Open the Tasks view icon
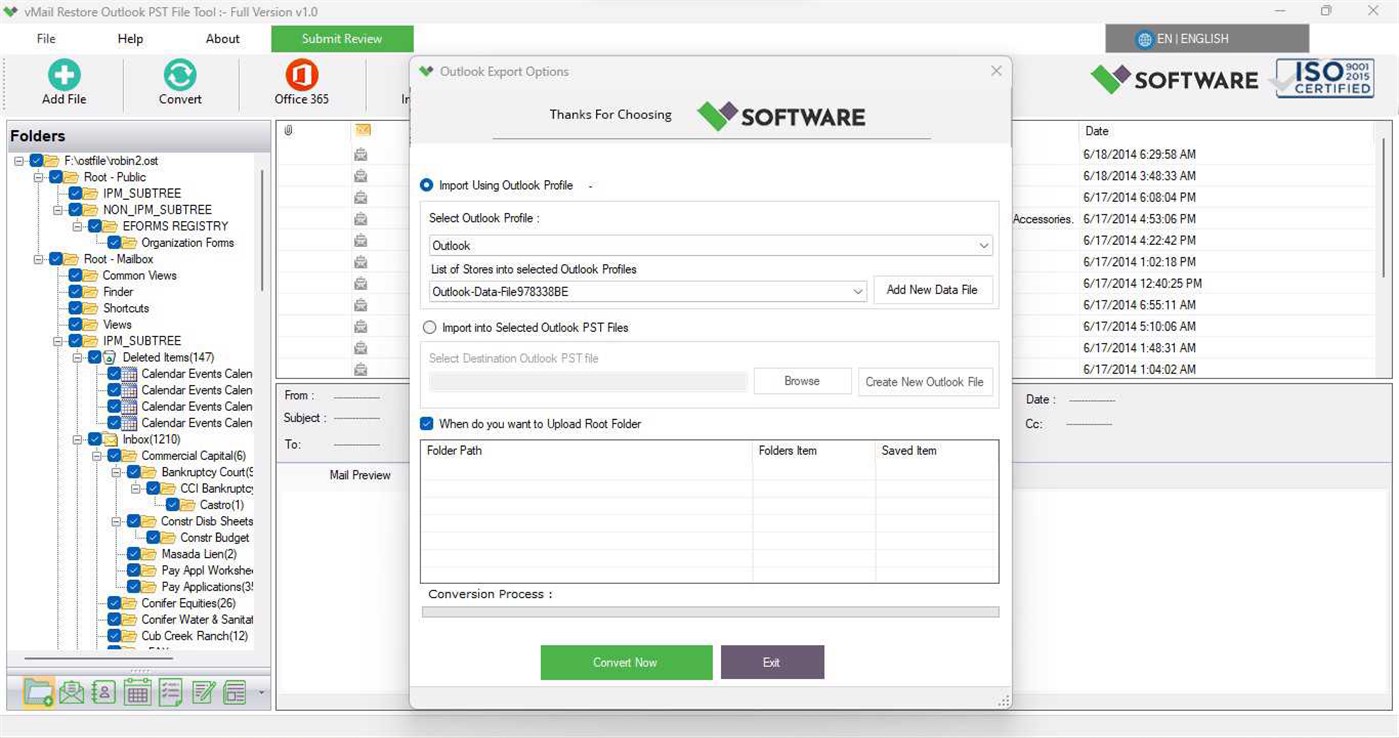This screenshot has width=1399, height=738. point(170,691)
